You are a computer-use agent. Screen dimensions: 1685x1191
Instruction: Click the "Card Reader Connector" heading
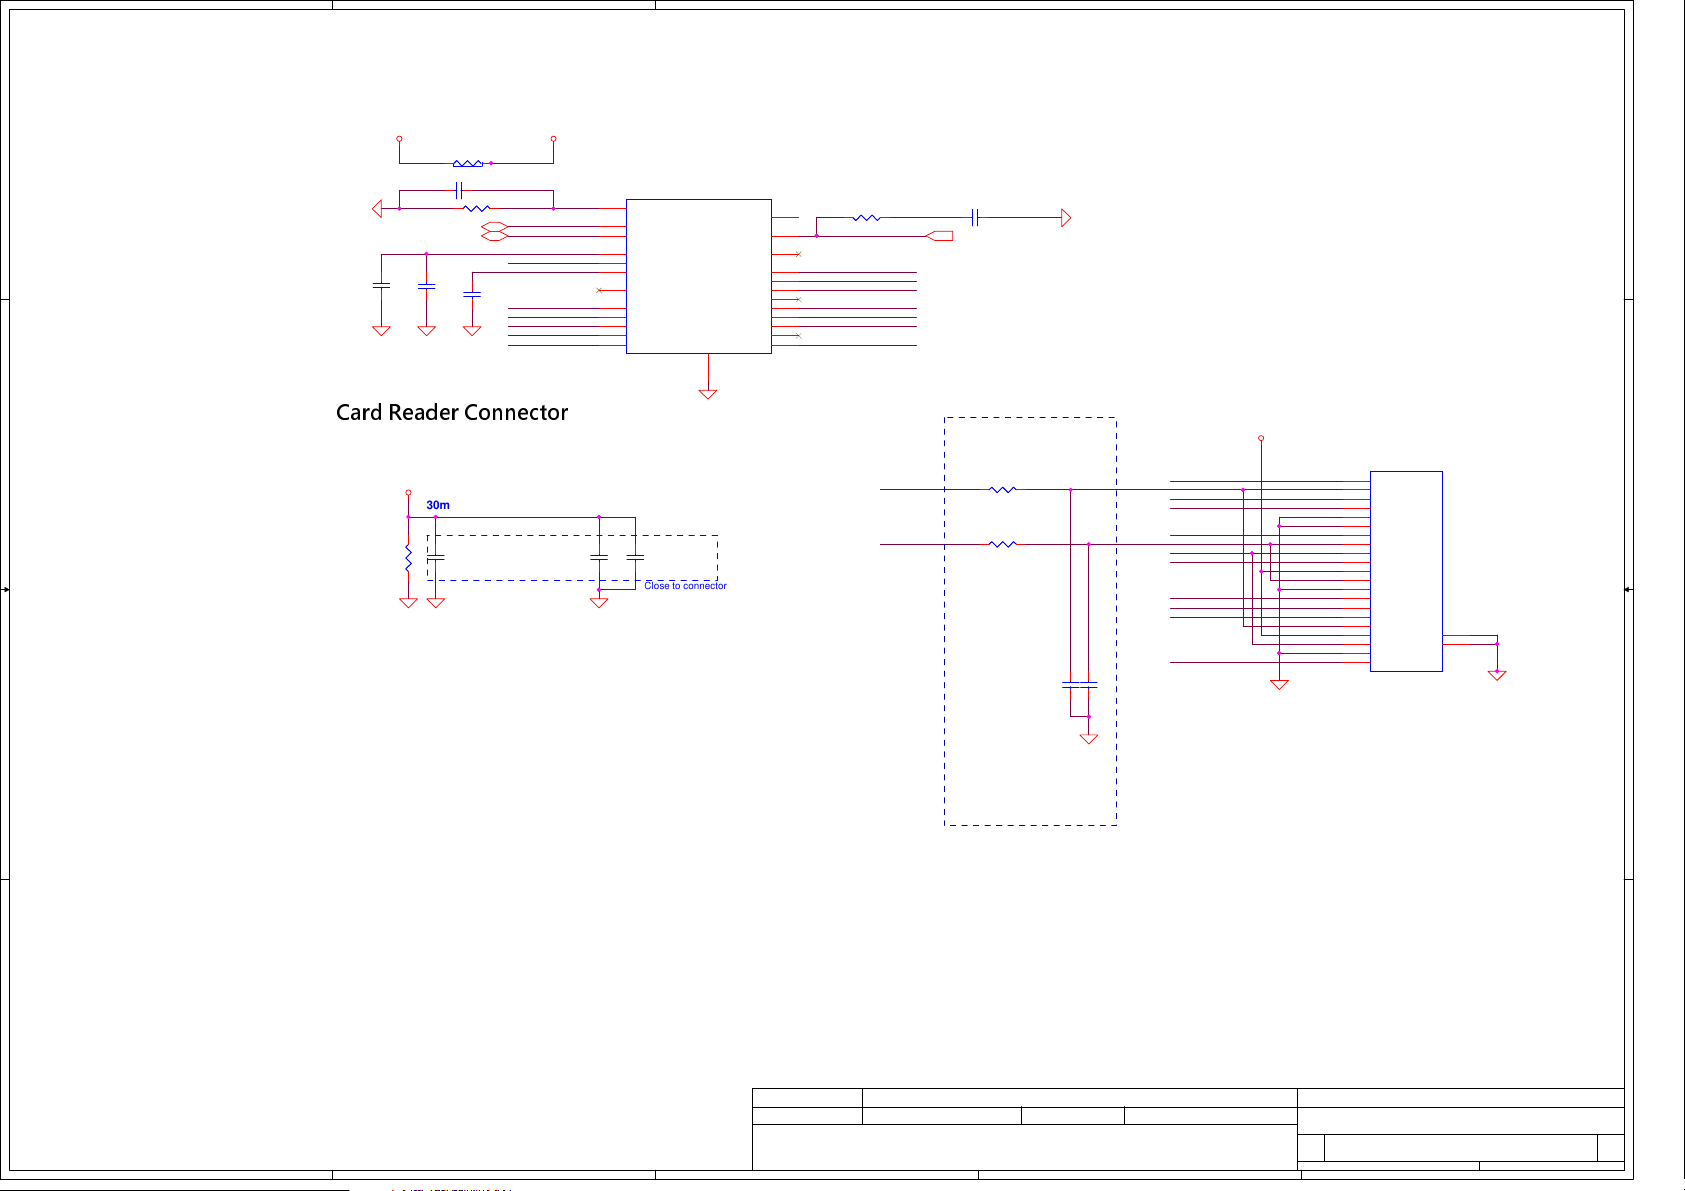(452, 412)
